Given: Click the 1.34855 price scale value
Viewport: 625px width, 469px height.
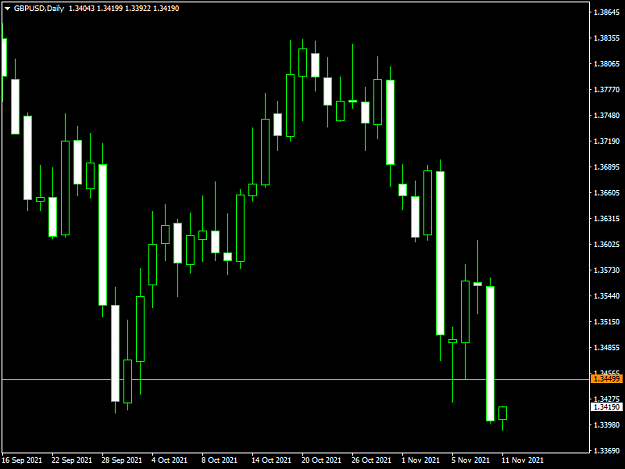Looking at the screenshot, I should coord(607,347).
